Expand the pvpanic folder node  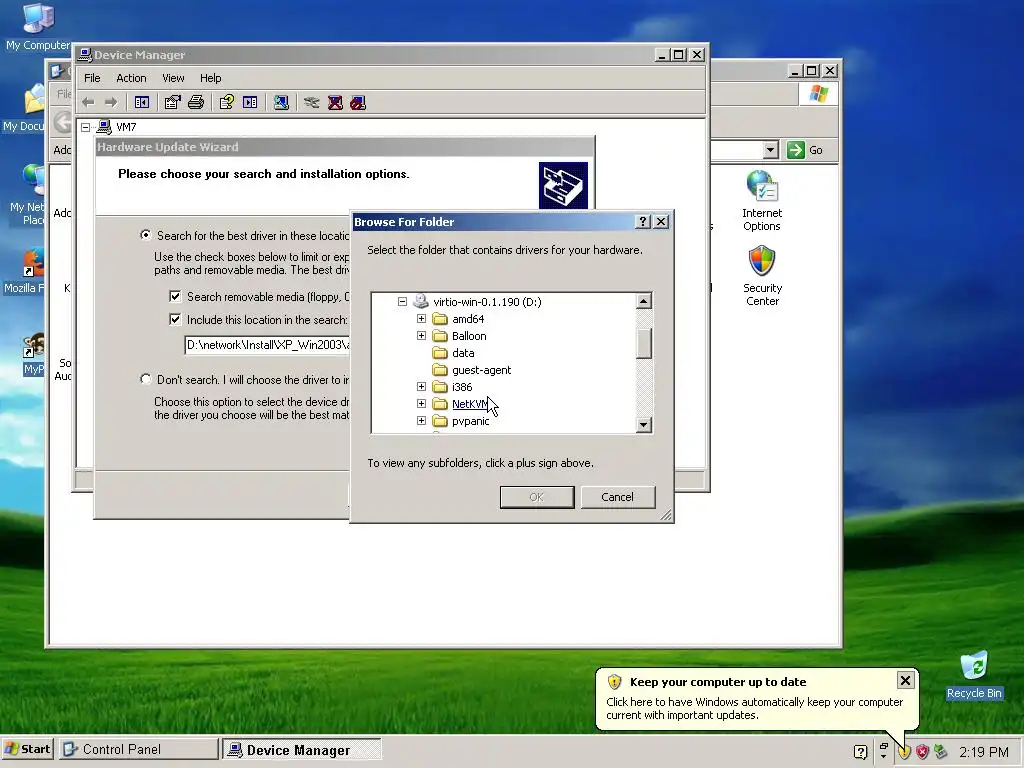point(421,421)
